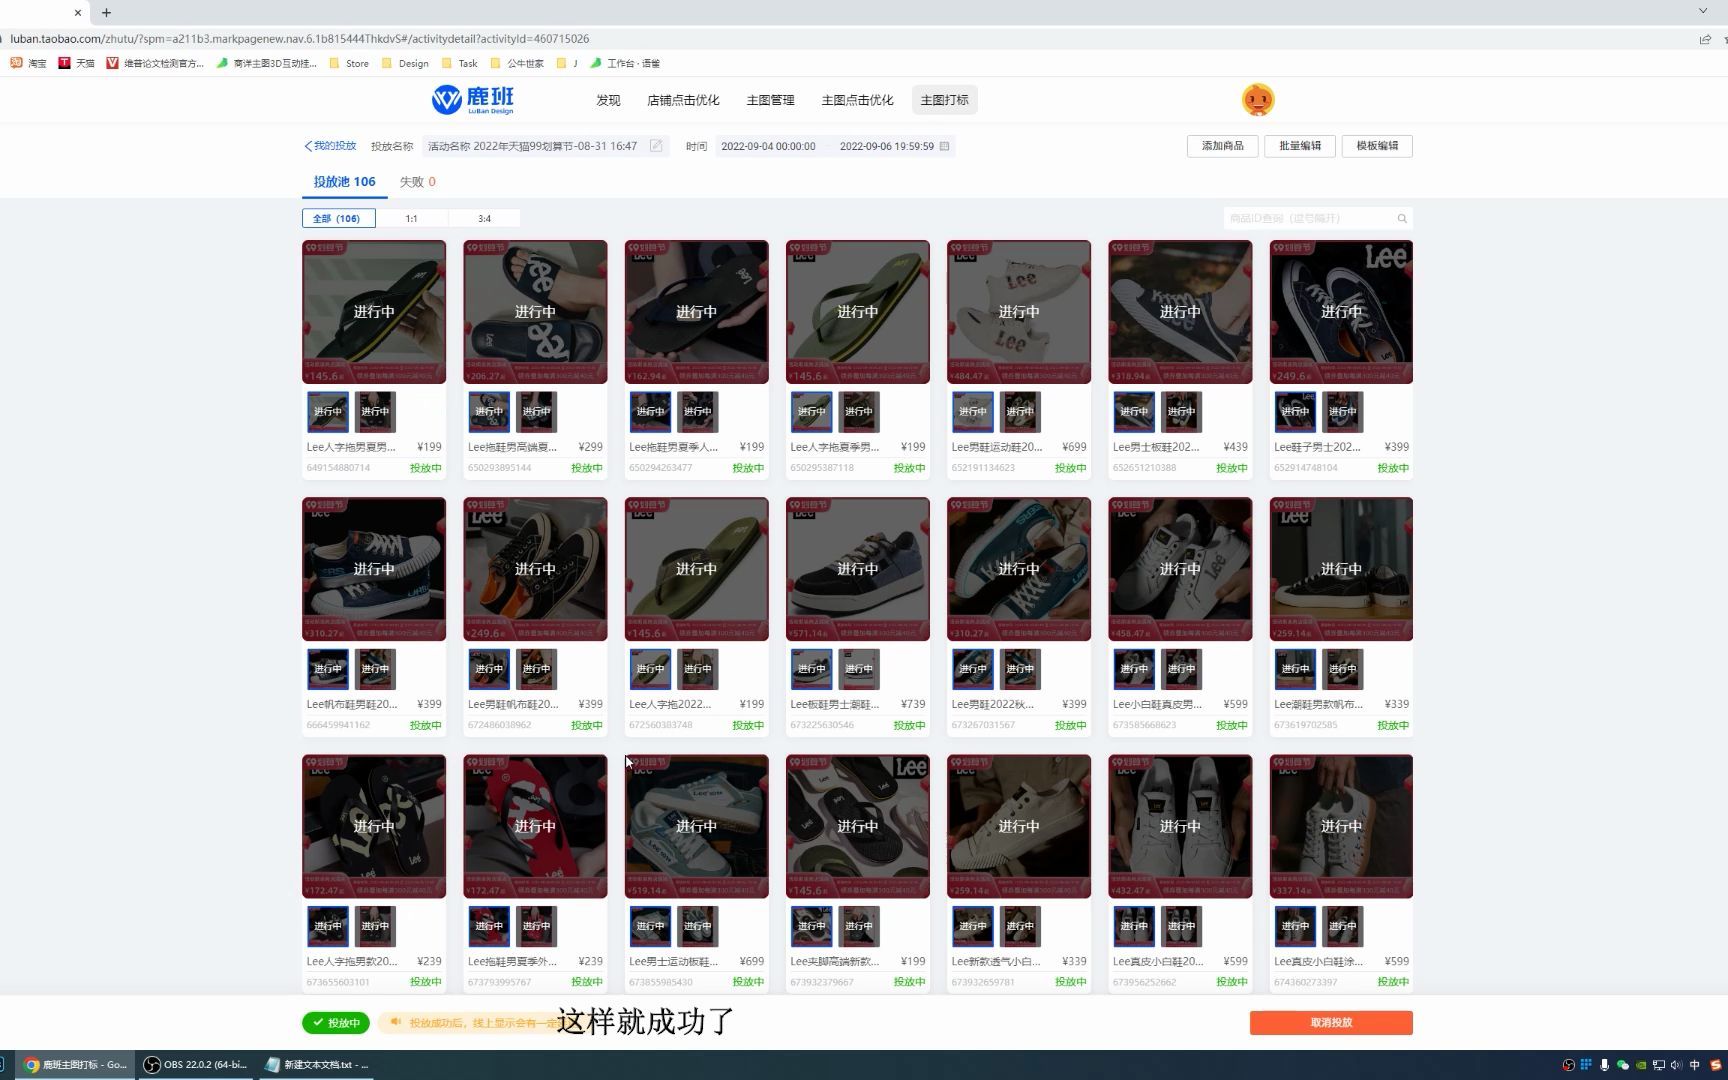Click WeChat icon in system tray
Screen dimensions: 1728x1080
[1622, 1065]
